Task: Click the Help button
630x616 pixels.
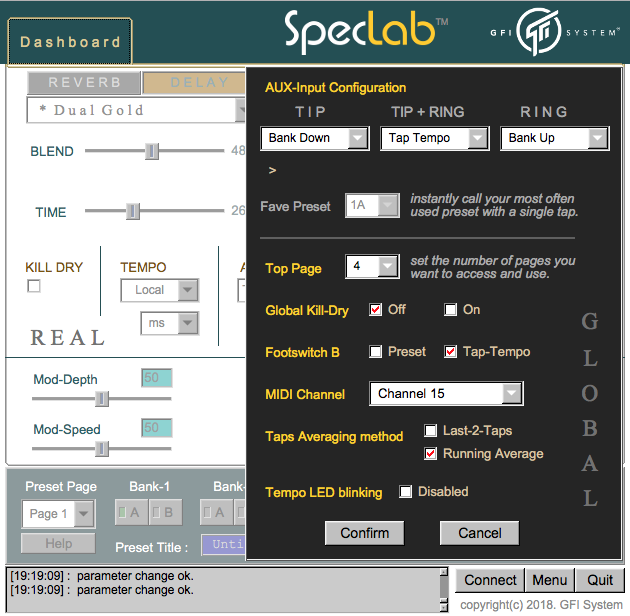Action: coord(58,544)
